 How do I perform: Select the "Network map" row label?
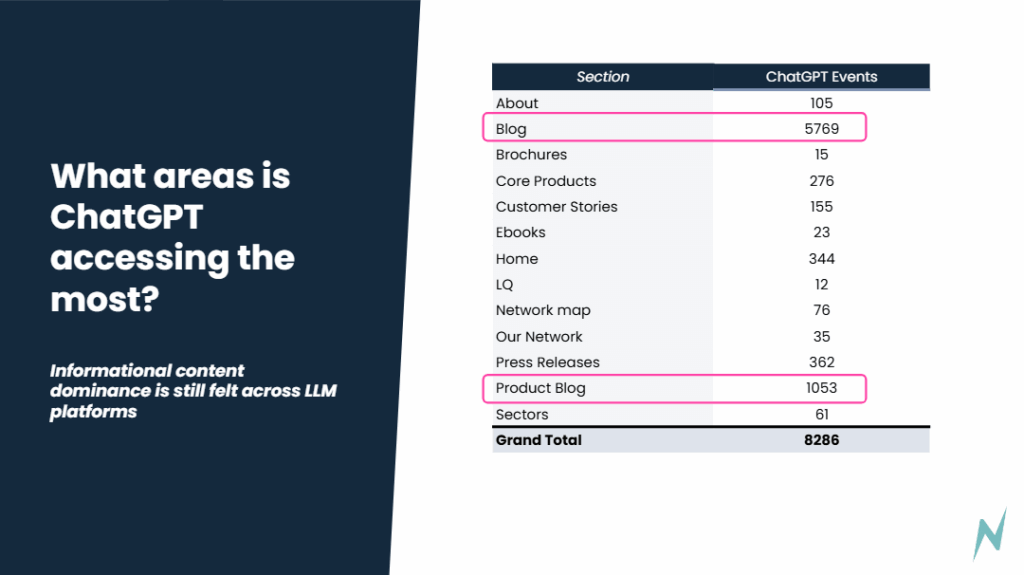pyautogui.click(x=543, y=310)
